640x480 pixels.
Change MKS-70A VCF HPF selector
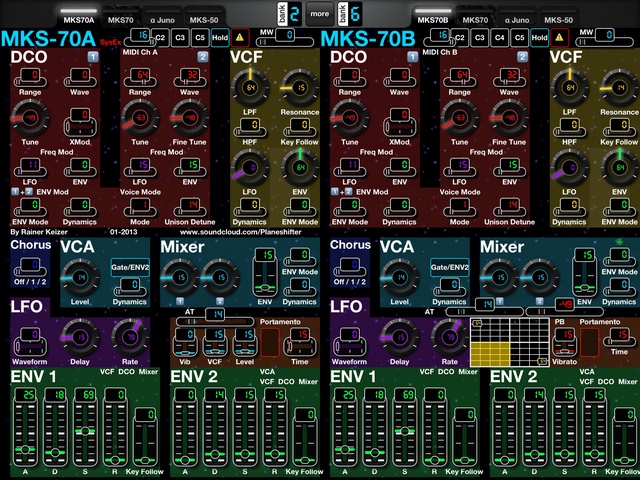click(x=250, y=127)
